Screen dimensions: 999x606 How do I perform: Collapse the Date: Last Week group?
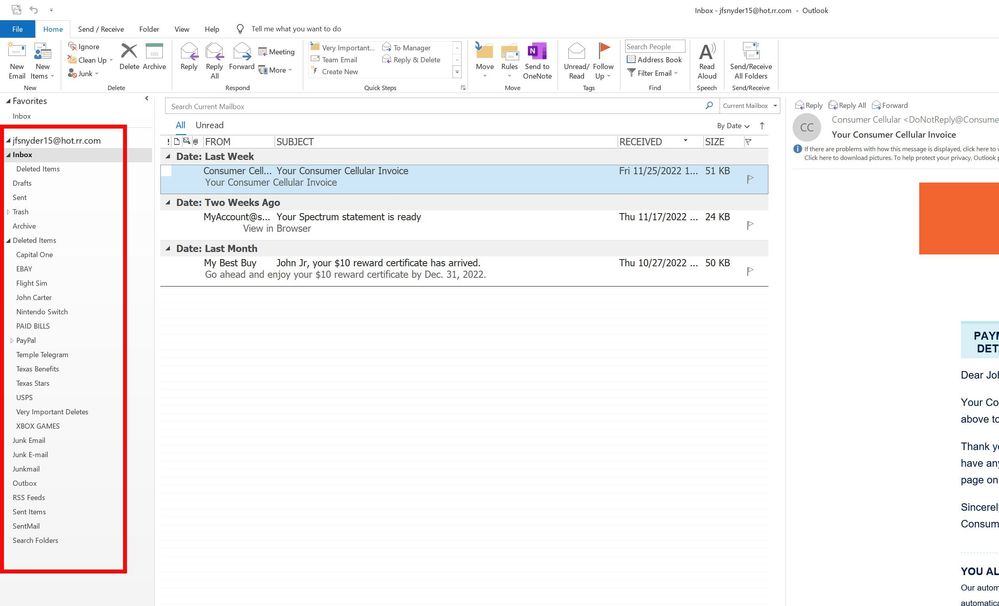point(168,156)
